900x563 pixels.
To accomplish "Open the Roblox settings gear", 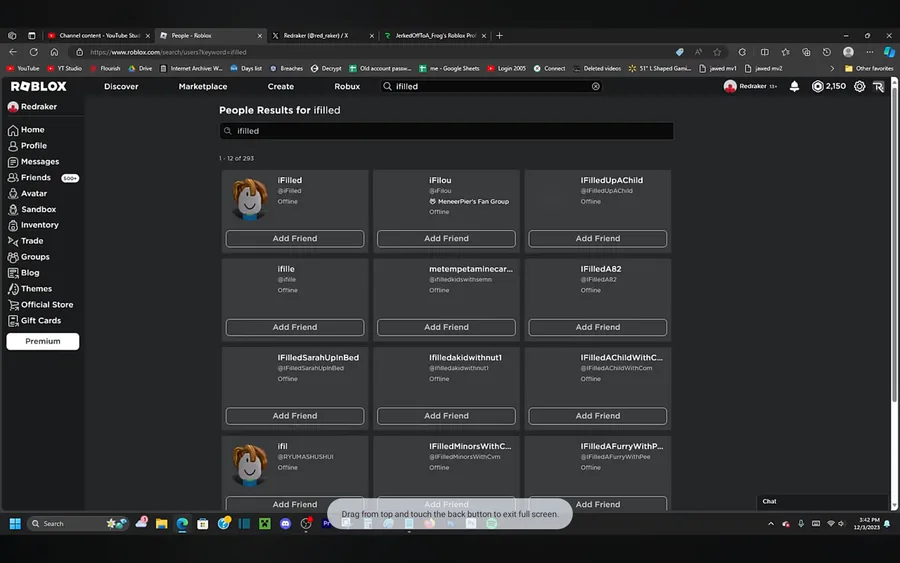I will pyautogui.click(x=859, y=87).
